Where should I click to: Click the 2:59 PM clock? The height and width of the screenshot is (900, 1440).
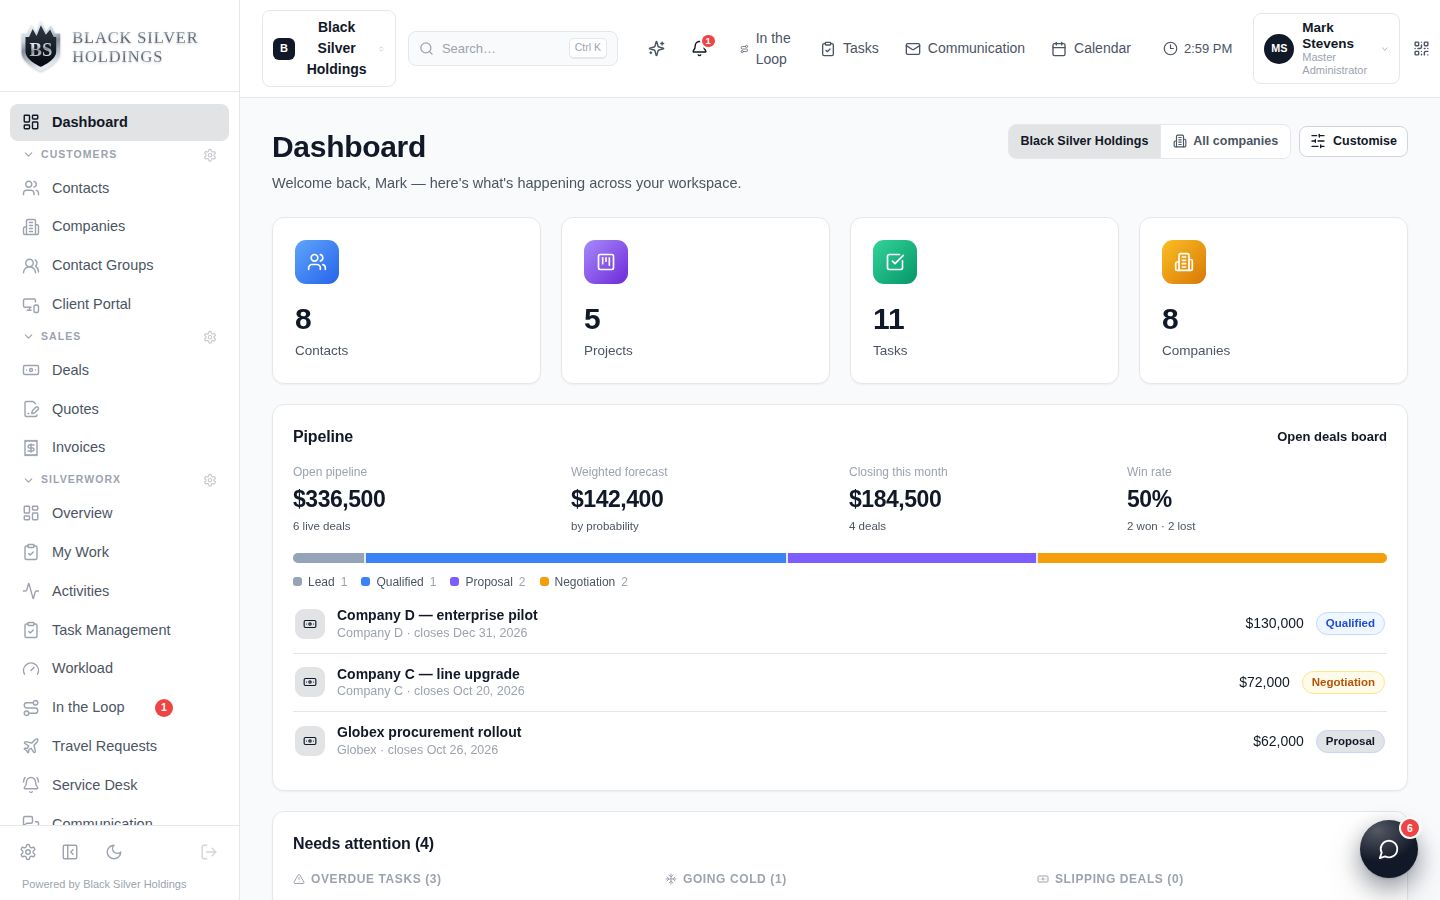1197,48
